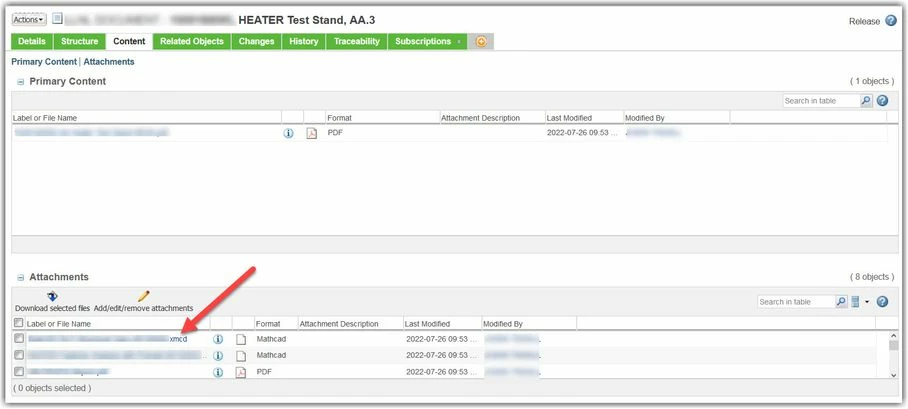Focus Attachments search in table field
This screenshot has height=409, width=908.
click(x=796, y=302)
